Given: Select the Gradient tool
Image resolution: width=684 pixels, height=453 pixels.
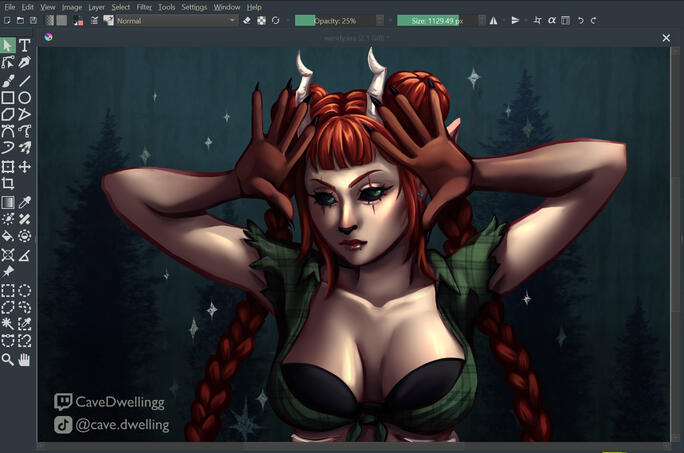Looking at the screenshot, I should pos(7,202).
